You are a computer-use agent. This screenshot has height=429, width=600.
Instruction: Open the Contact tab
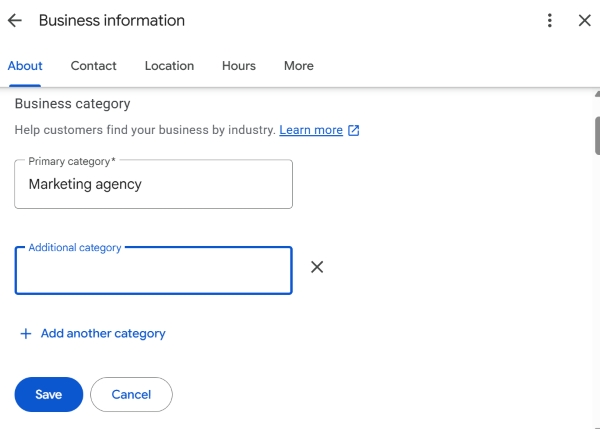pos(93,66)
